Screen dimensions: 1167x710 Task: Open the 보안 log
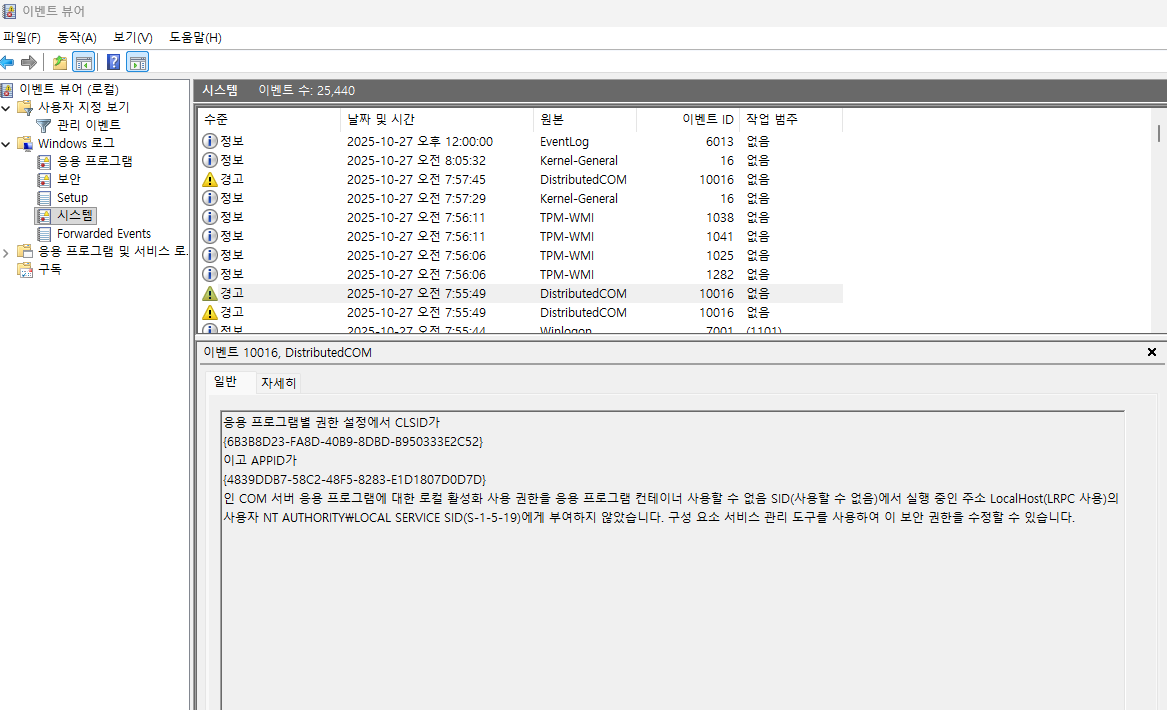[68, 179]
